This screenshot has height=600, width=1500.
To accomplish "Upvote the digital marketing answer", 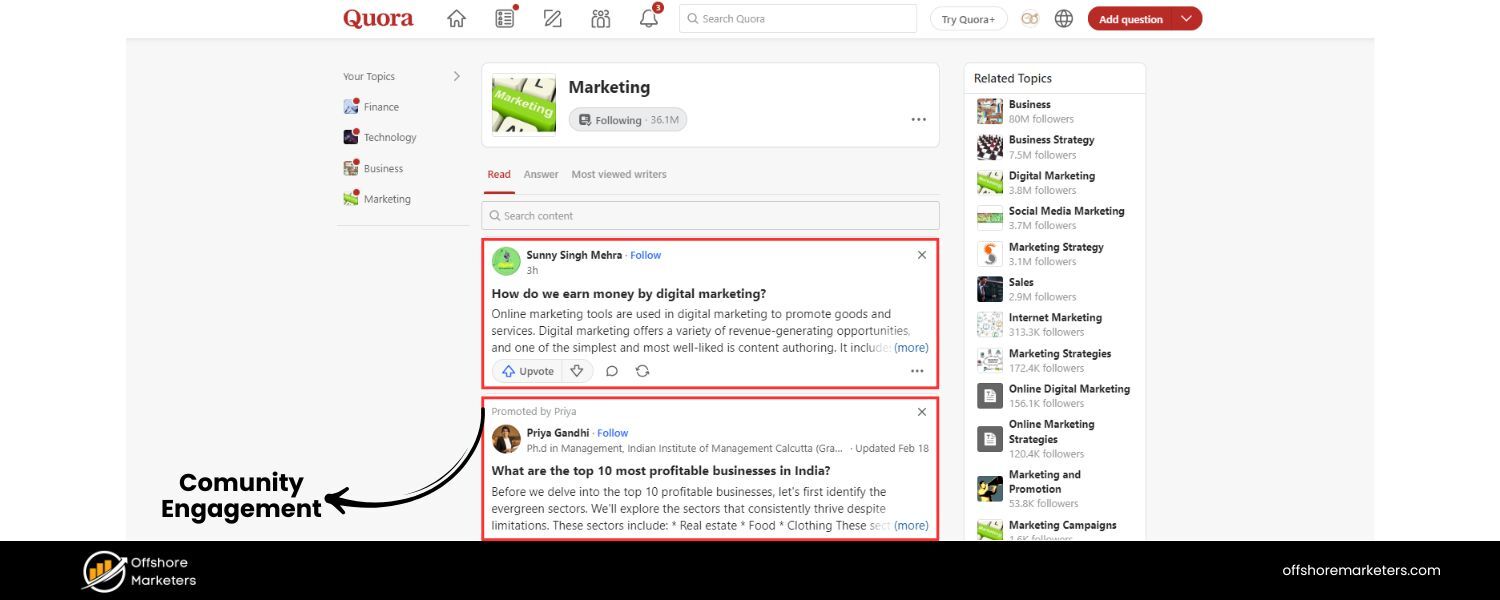I will 528,371.
